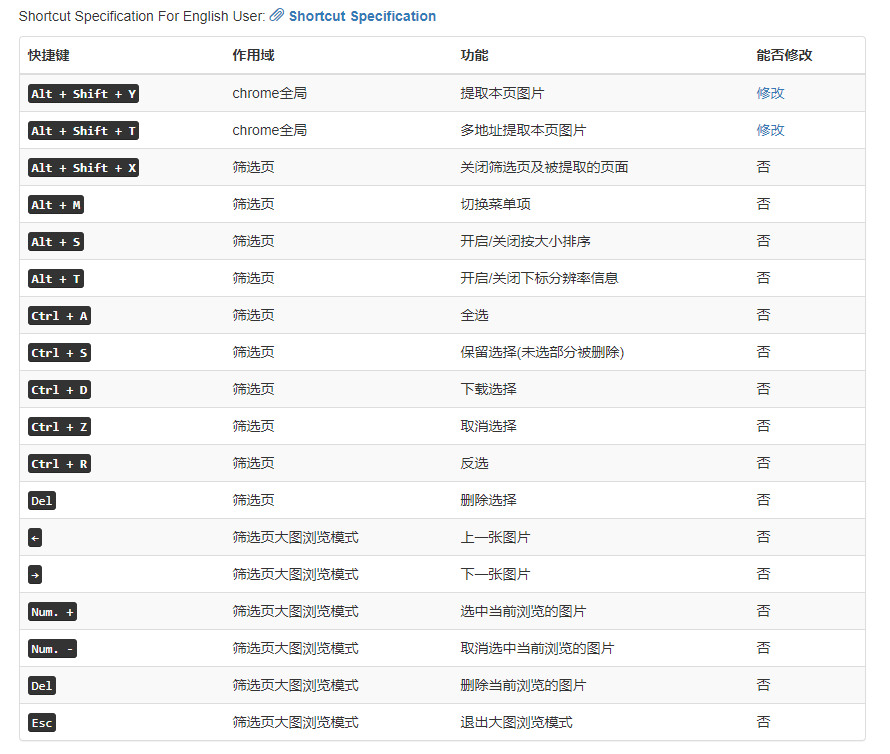Click the 作用域 column header

click(254, 56)
